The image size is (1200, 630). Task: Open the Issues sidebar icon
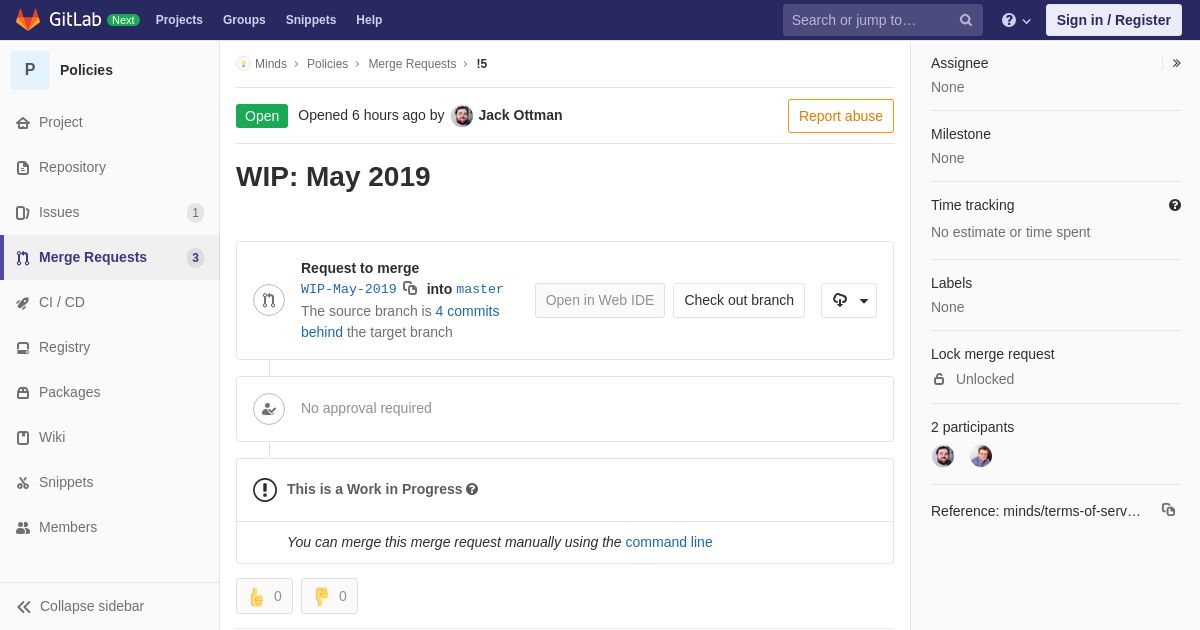[x=23, y=213]
